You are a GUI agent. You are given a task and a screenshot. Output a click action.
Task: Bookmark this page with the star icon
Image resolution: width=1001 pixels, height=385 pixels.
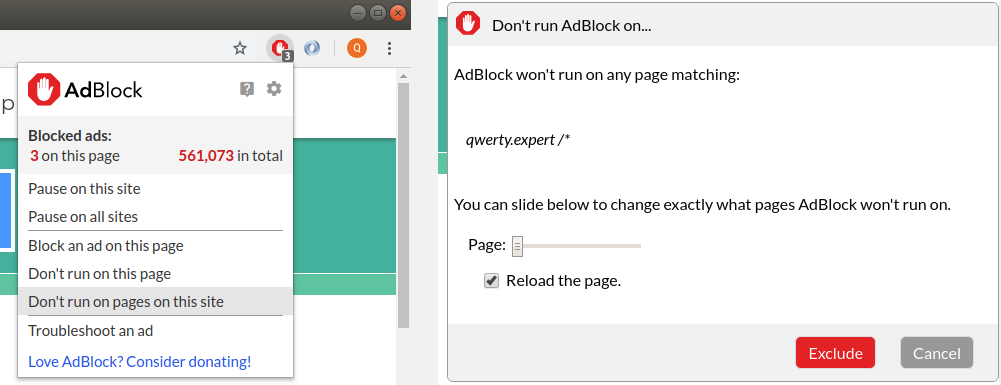239,48
